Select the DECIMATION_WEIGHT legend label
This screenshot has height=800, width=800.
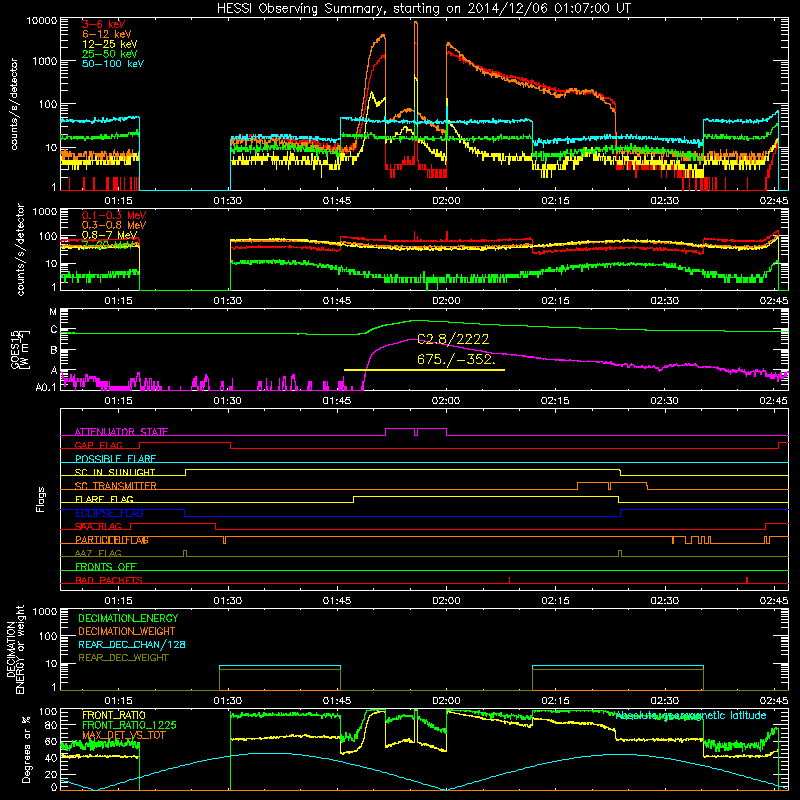click(127, 632)
